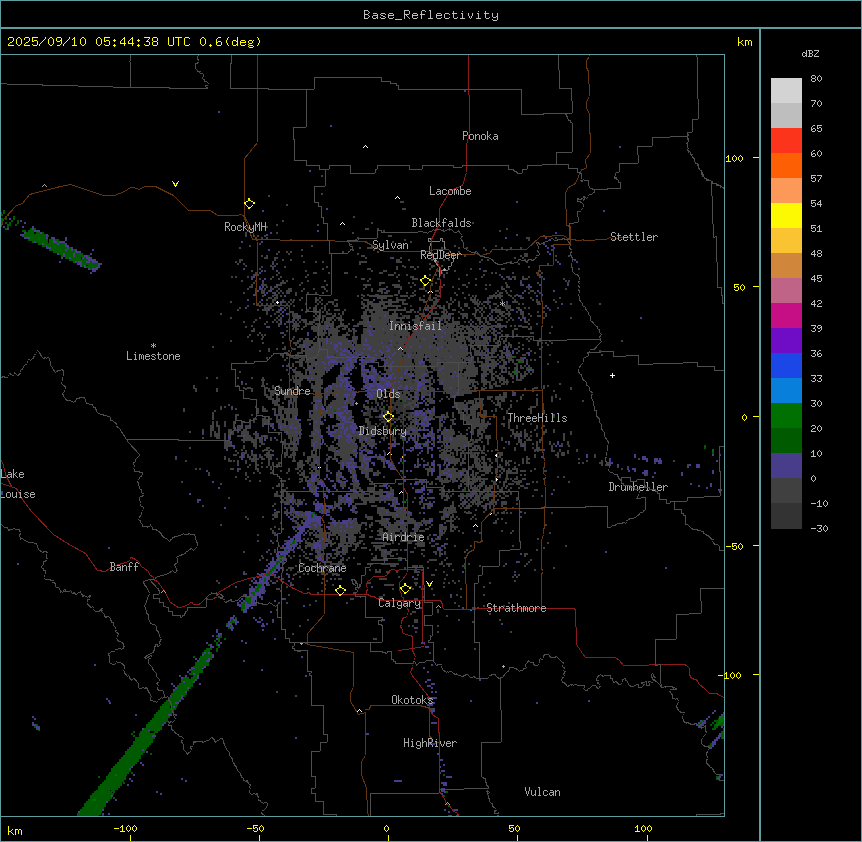Click the Olds map label
This screenshot has height=842, width=862.
pyautogui.click(x=388, y=394)
